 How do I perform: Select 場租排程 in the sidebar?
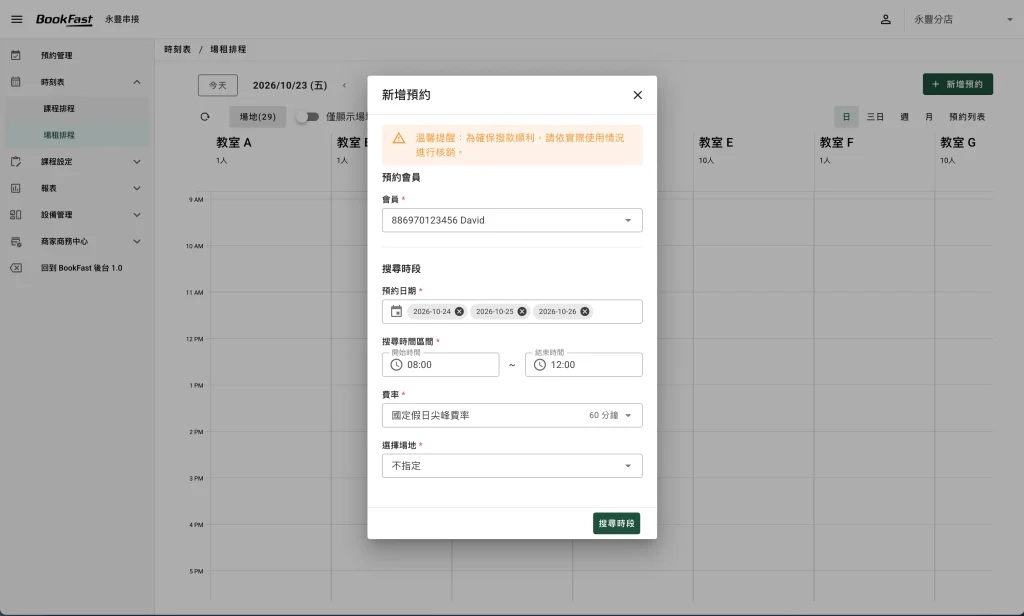(x=77, y=135)
